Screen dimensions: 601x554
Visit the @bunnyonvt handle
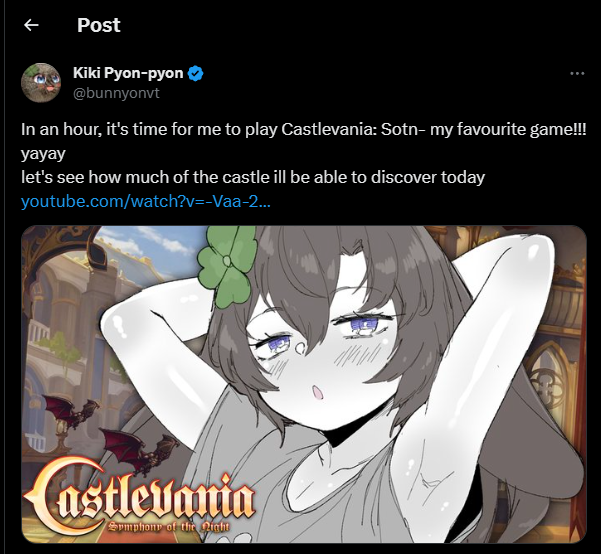[116, 93]
